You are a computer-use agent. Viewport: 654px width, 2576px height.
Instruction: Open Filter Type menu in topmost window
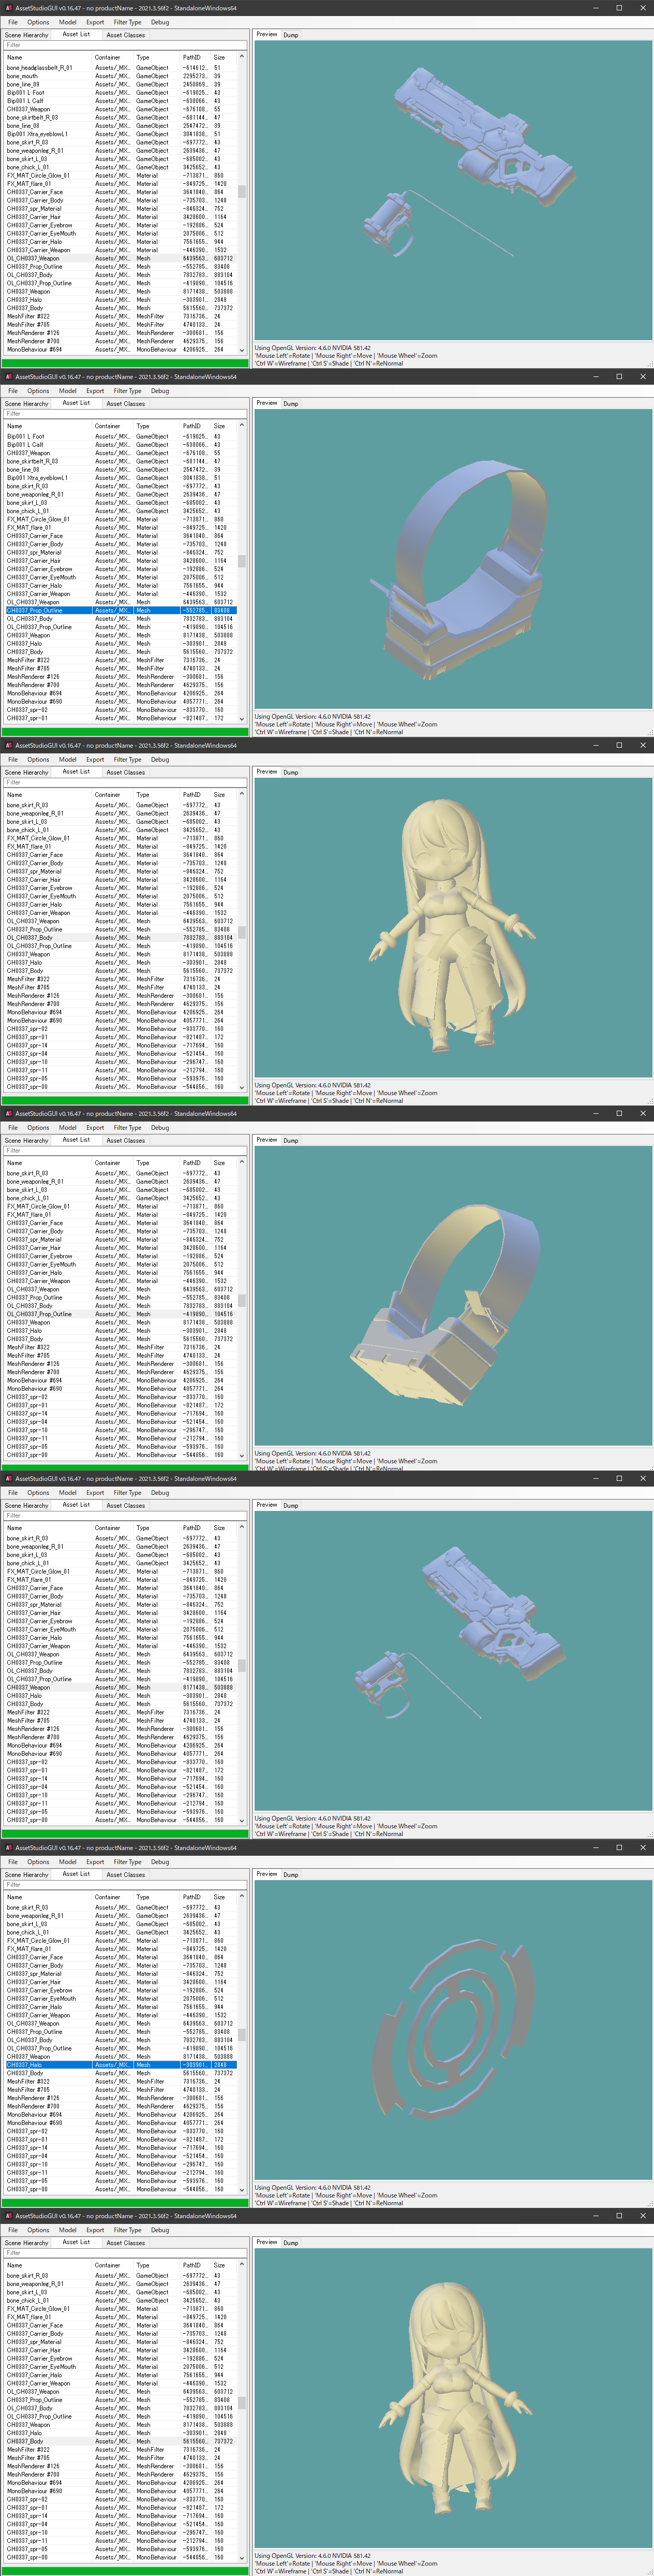127,22
